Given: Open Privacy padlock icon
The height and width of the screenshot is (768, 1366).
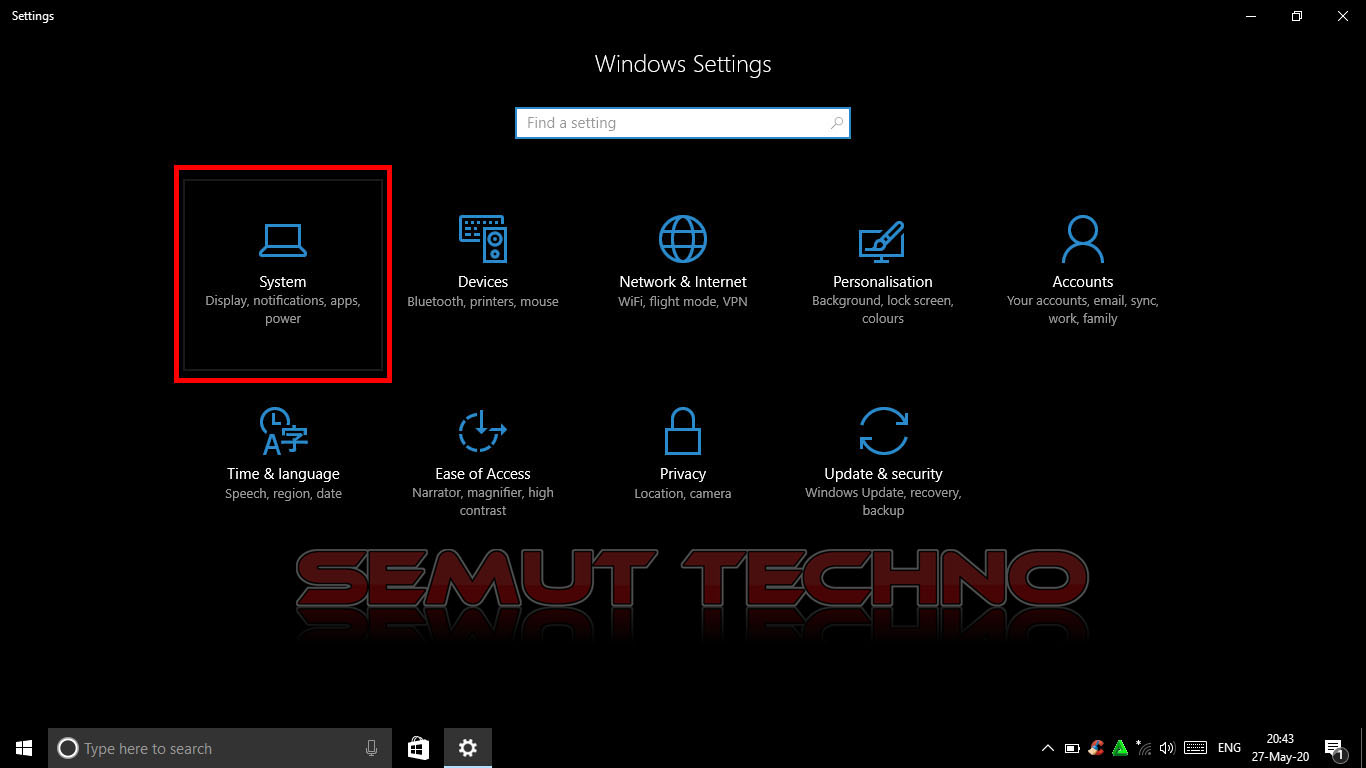Looking at the screenshot, I should (683, 431).
